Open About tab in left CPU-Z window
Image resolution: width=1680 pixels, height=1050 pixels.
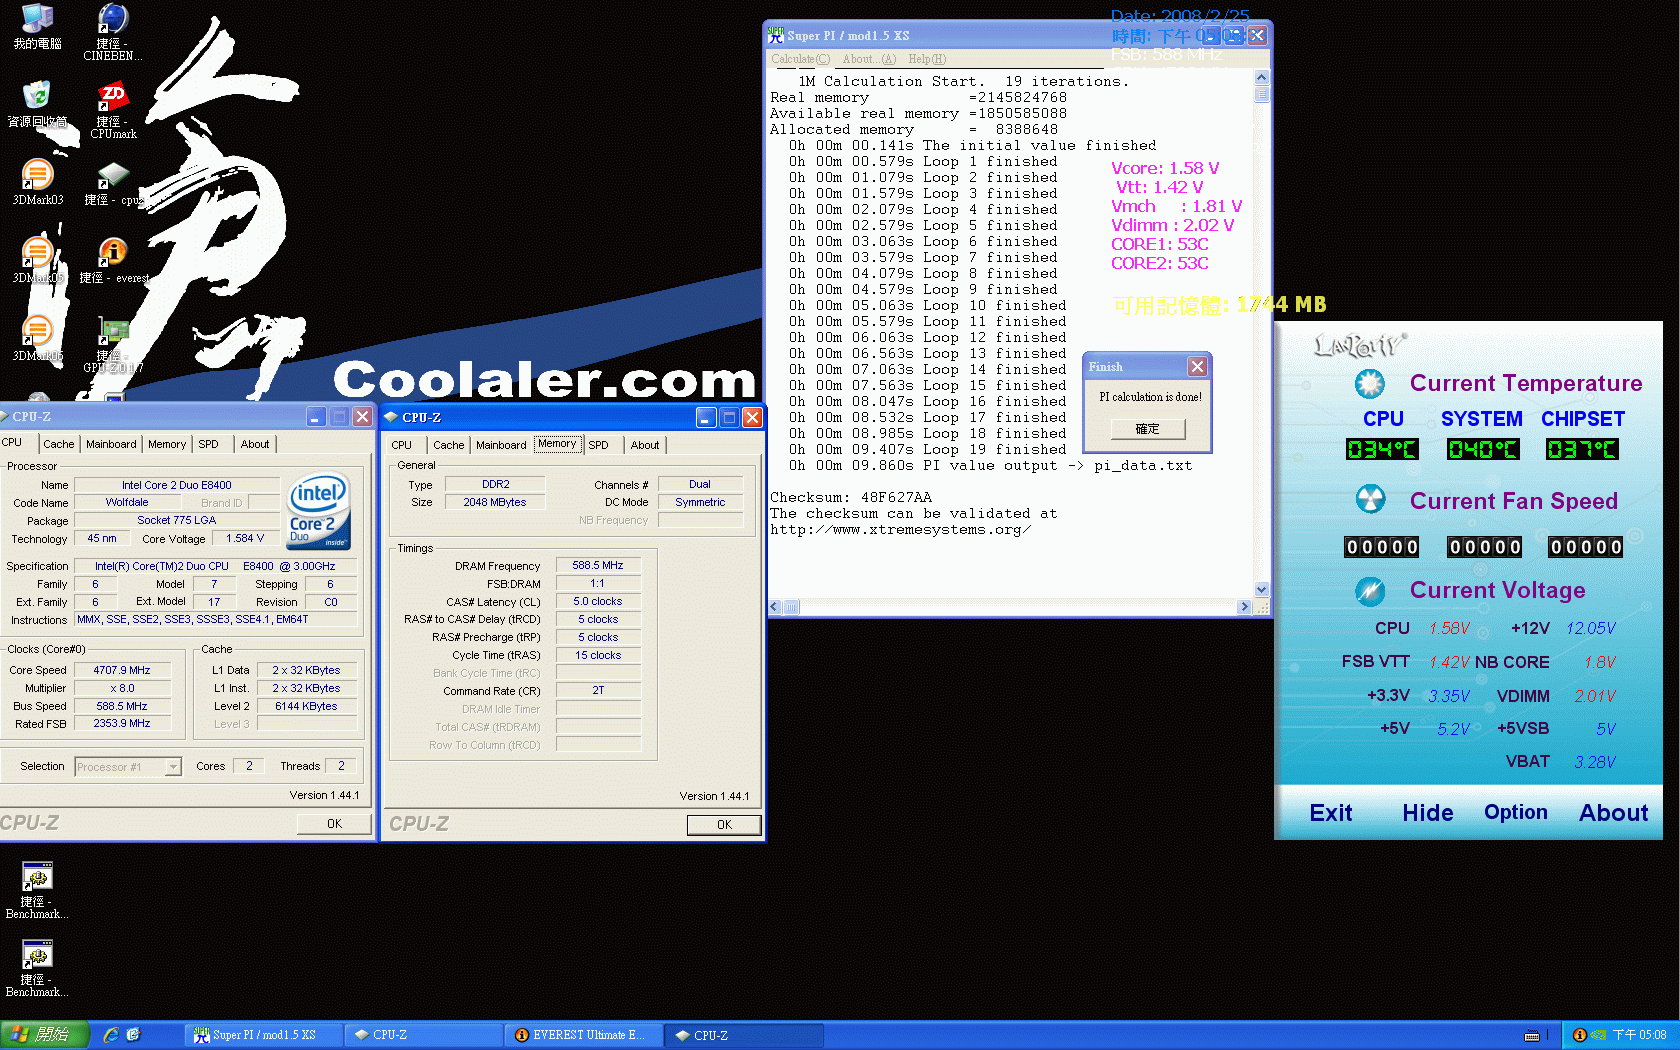click(255, 444)
